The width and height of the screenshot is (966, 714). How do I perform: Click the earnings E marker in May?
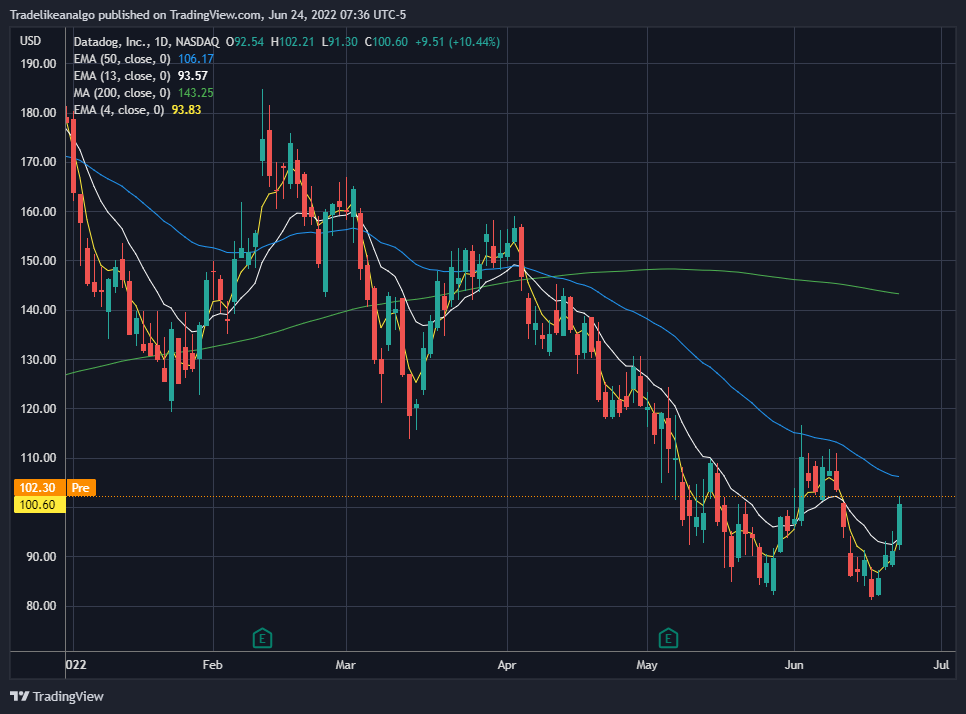click(668, 638)
